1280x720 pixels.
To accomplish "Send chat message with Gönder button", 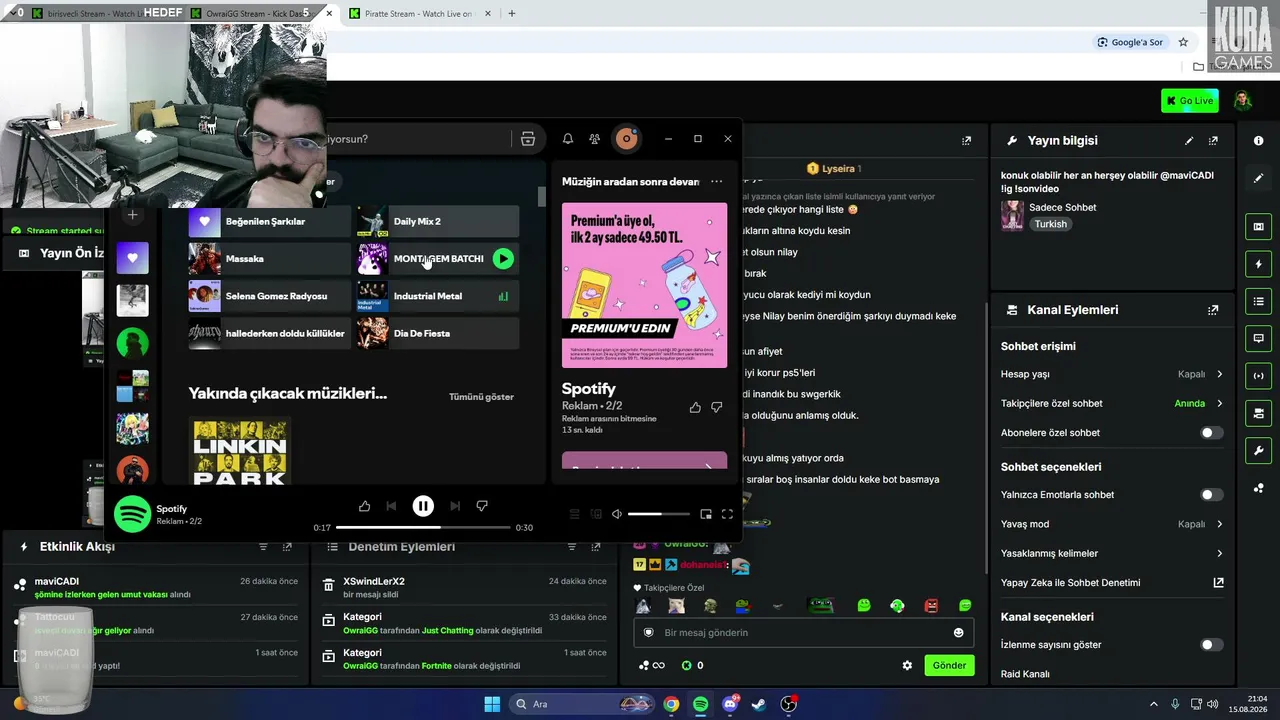I will click(949, 665).
